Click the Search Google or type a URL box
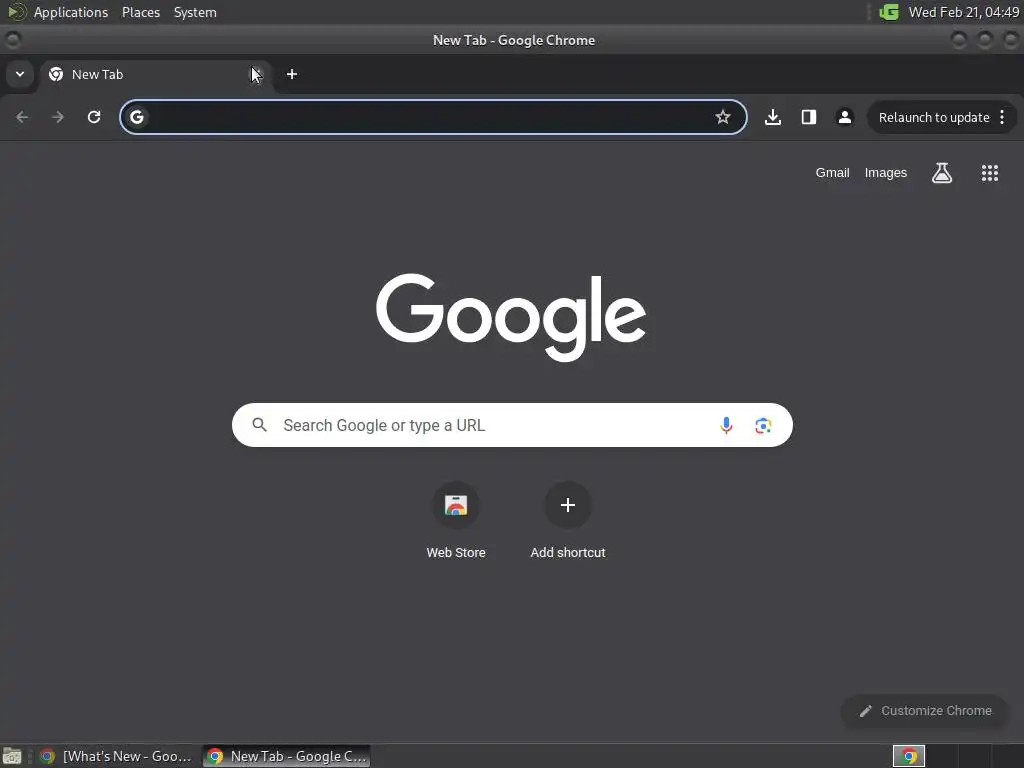The width and height of the screenshot is (1024, 768). 512,425
